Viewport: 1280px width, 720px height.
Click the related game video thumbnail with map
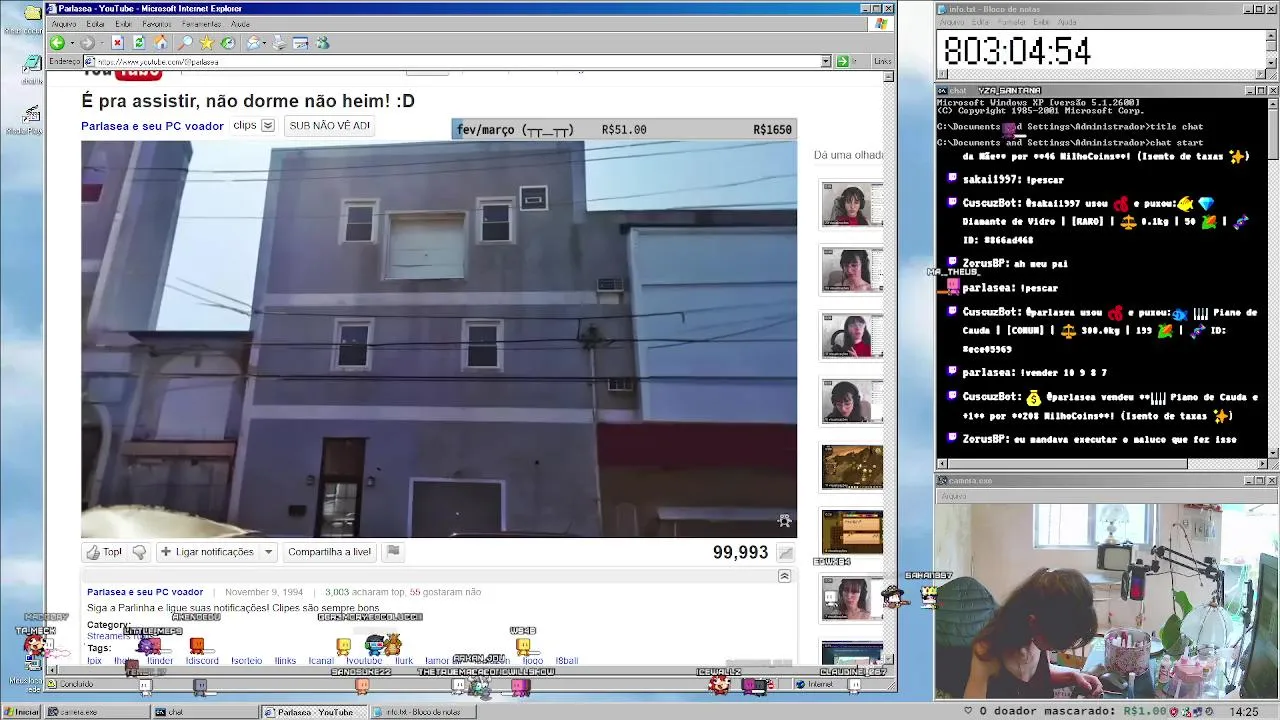coord(852,467)
